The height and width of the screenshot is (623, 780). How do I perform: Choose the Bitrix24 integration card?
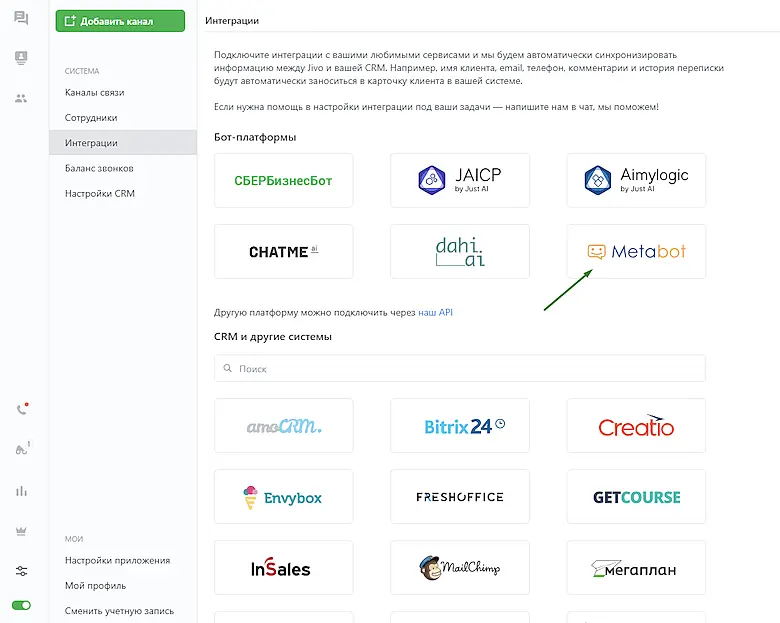460,426
